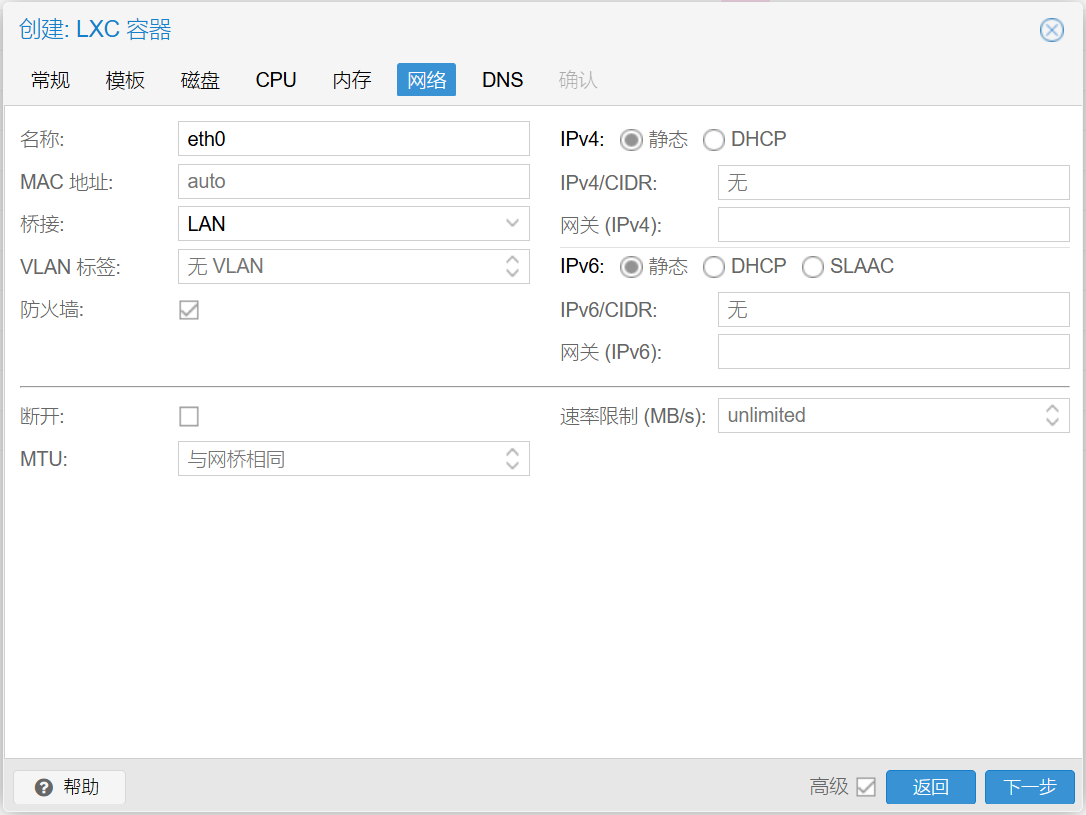
Task: Click the MTU stepper down arrow
Action: (x=511, y=464)
